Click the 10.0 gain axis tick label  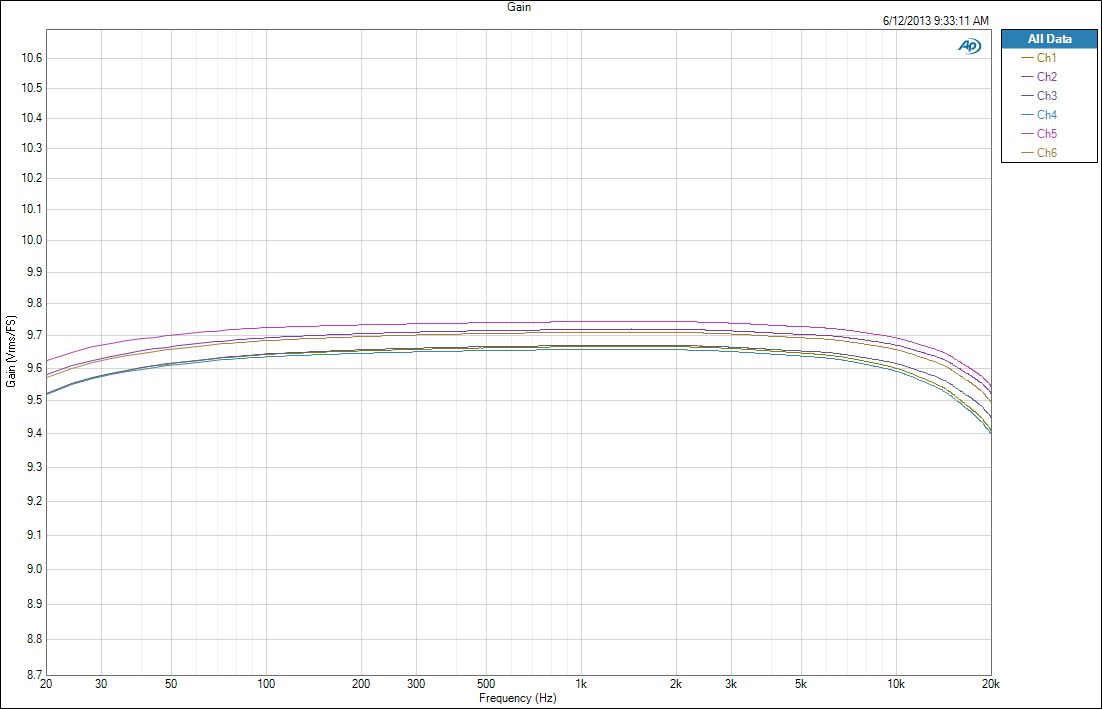coord(32,240)
